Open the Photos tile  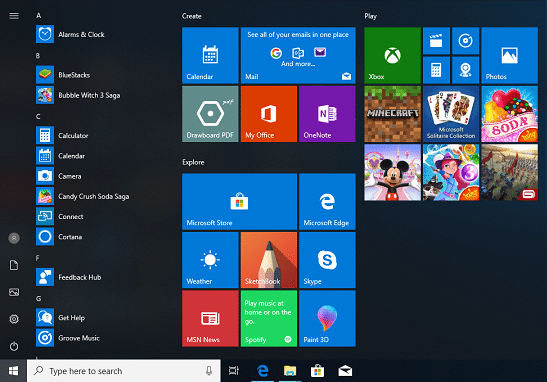[510, 55]
